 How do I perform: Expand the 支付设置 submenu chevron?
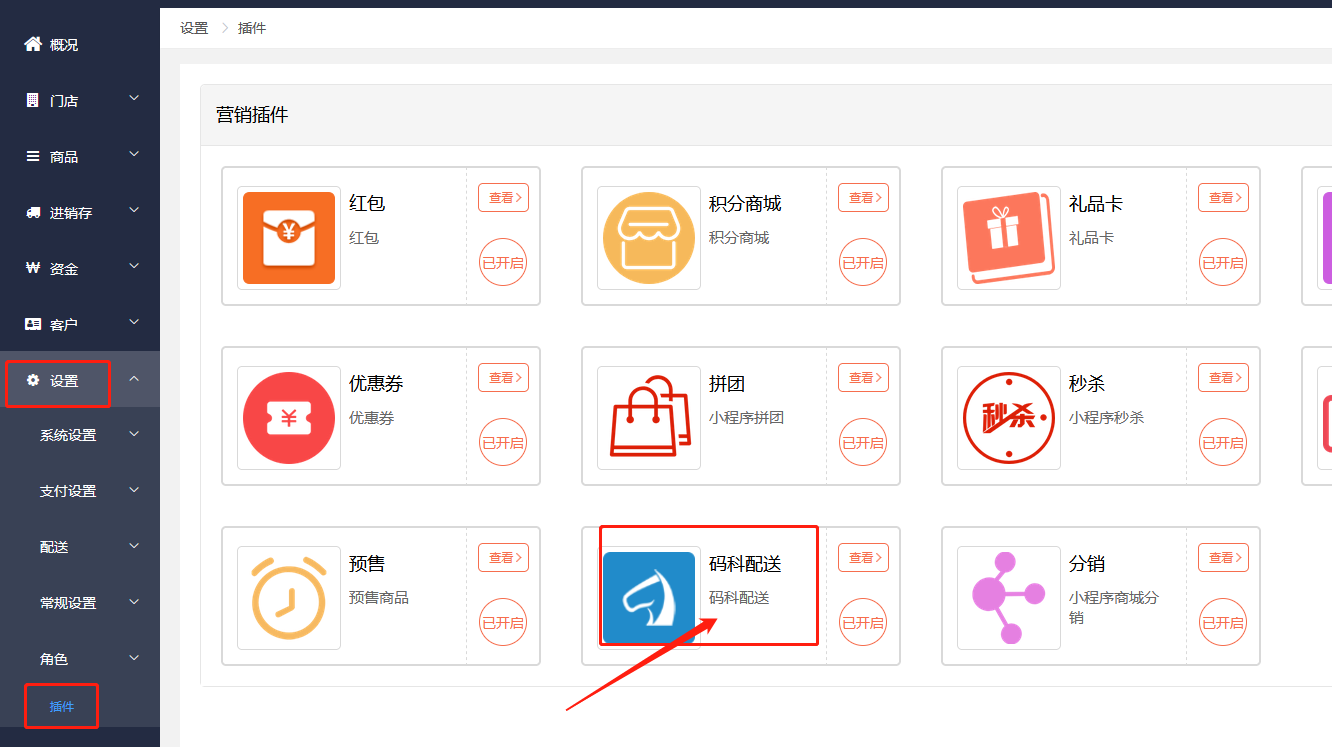(134, 490)
